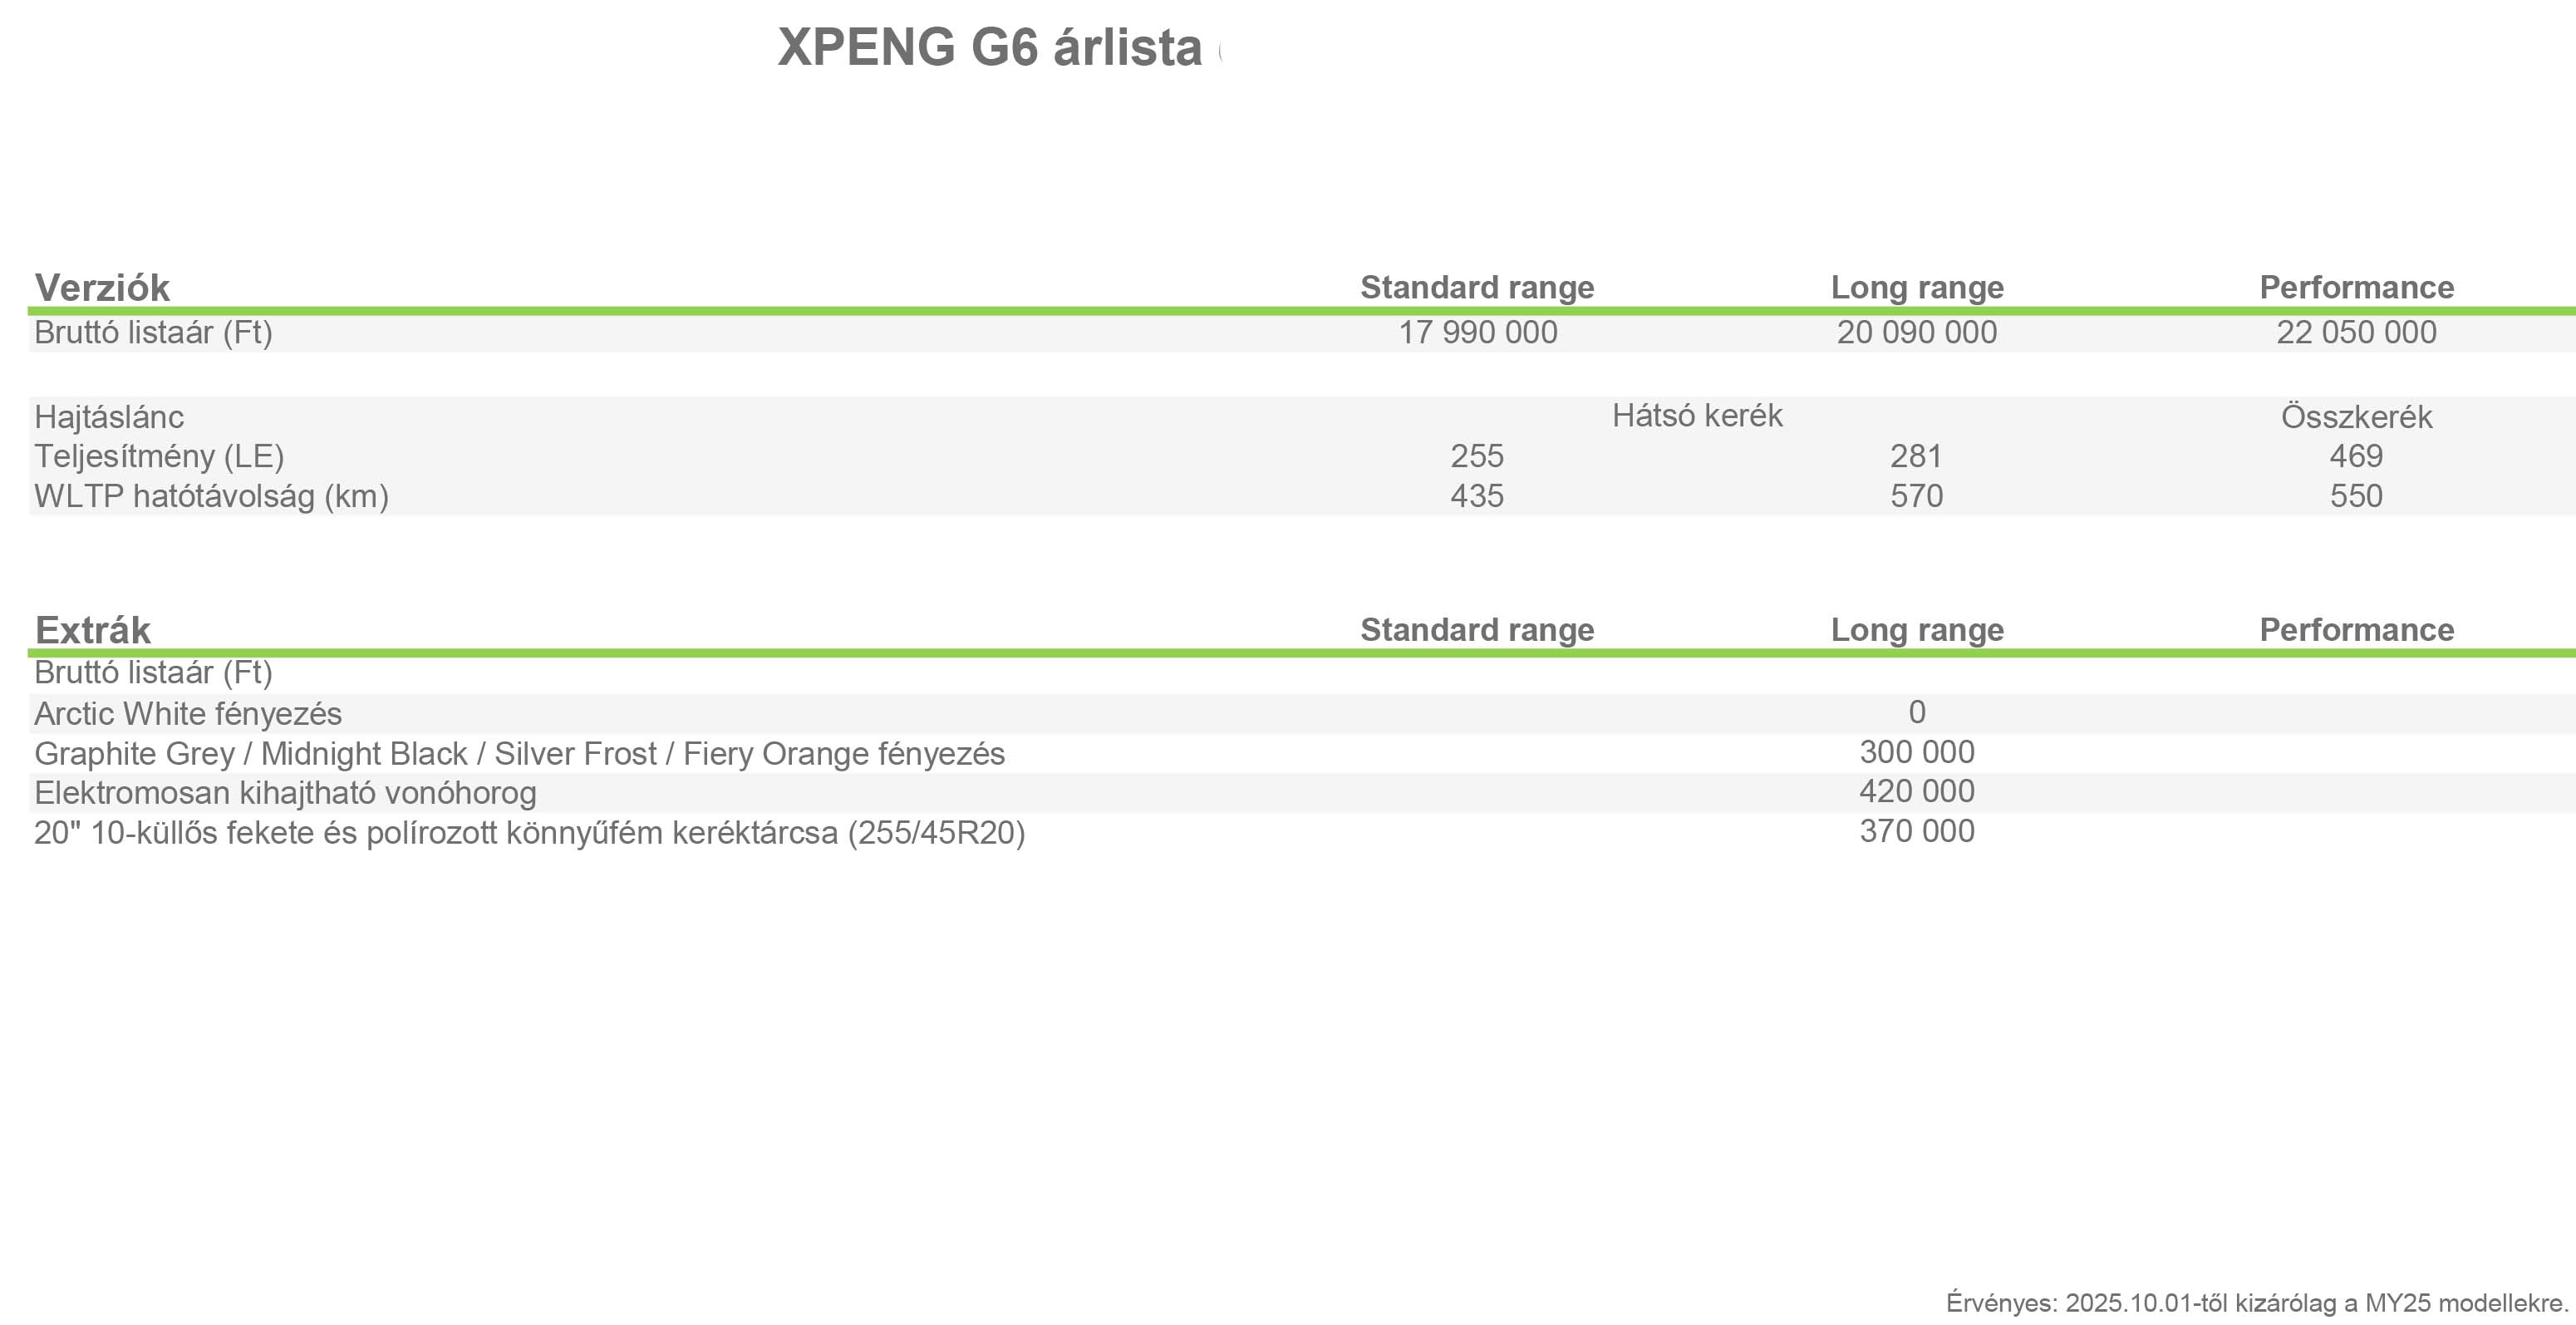Click the 420 000 vonóhorog price
Screen dimensions: 2576x1325
click(x=1916, y=791)
